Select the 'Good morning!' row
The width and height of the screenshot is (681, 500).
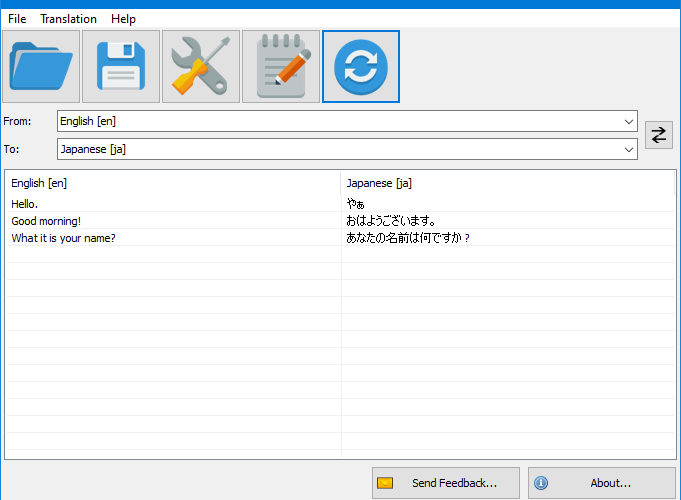(340, 221)
